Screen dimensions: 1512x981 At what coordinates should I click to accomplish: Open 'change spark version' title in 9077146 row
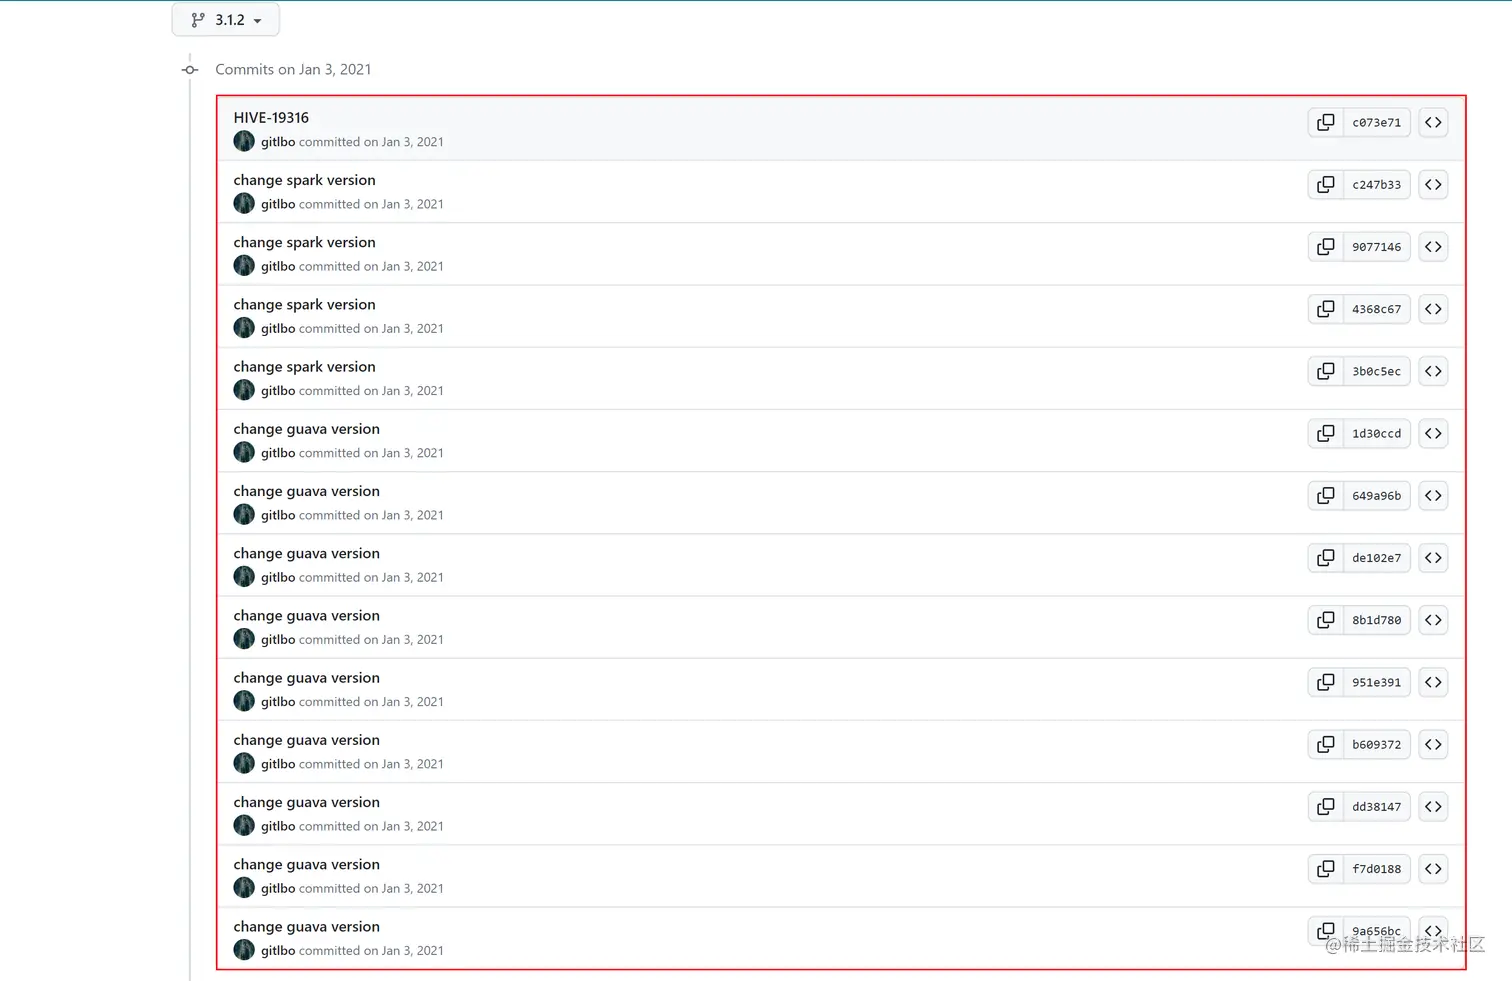click(x=304, y=242)
